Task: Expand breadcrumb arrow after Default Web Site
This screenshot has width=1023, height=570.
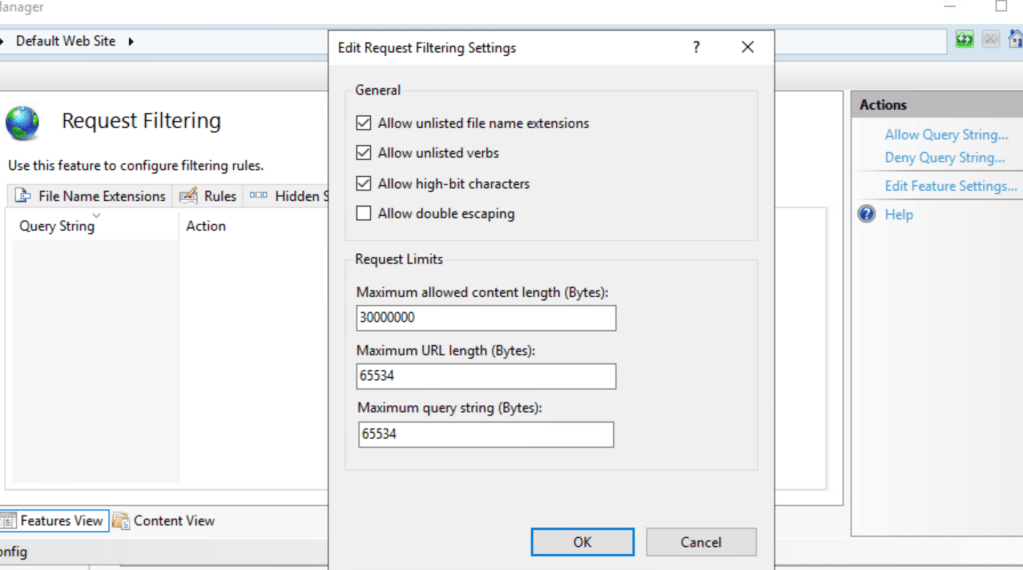Action: tap(131, 41)
